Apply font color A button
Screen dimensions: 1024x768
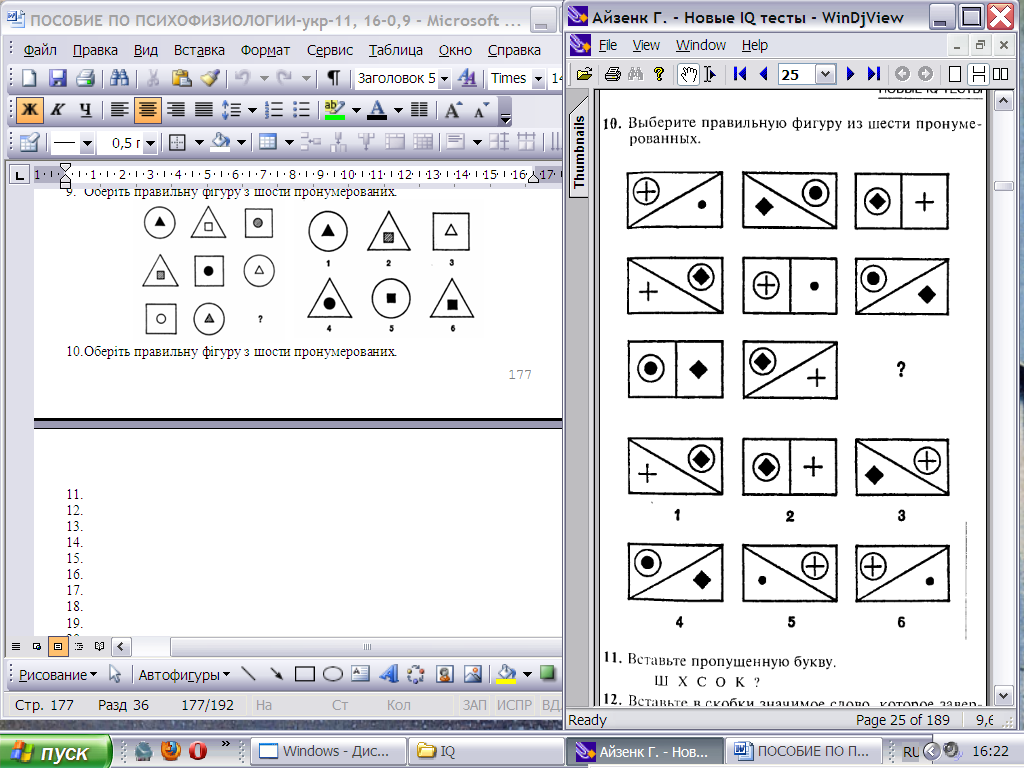(377, 110)
